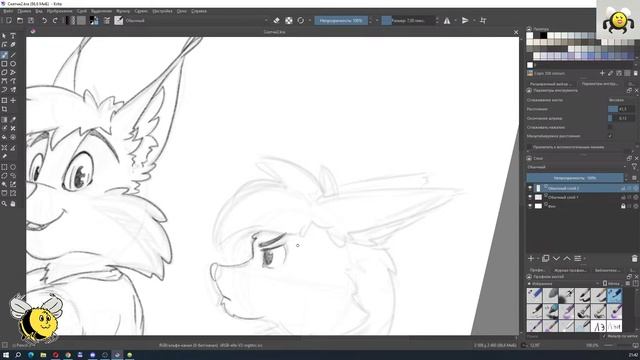Redo the last undone action

[x=55, y=20]
